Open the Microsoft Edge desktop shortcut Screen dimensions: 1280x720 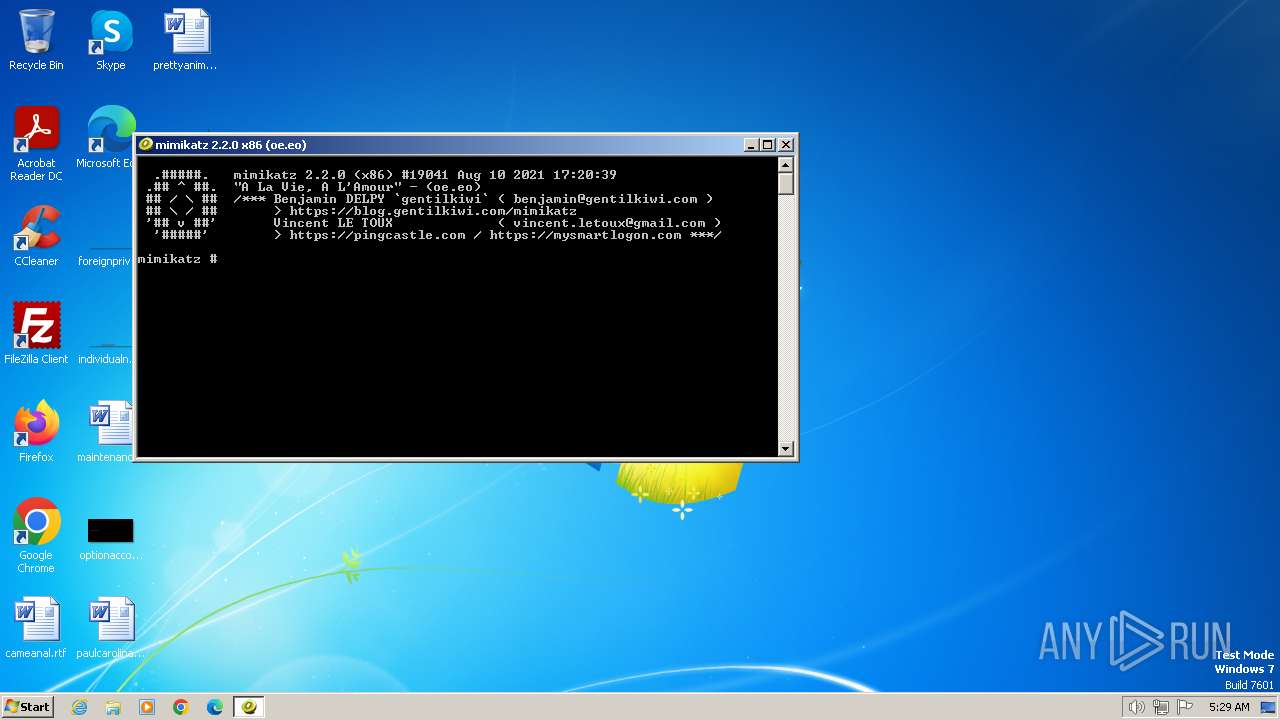pyautogui.click(x=106, y=138)
